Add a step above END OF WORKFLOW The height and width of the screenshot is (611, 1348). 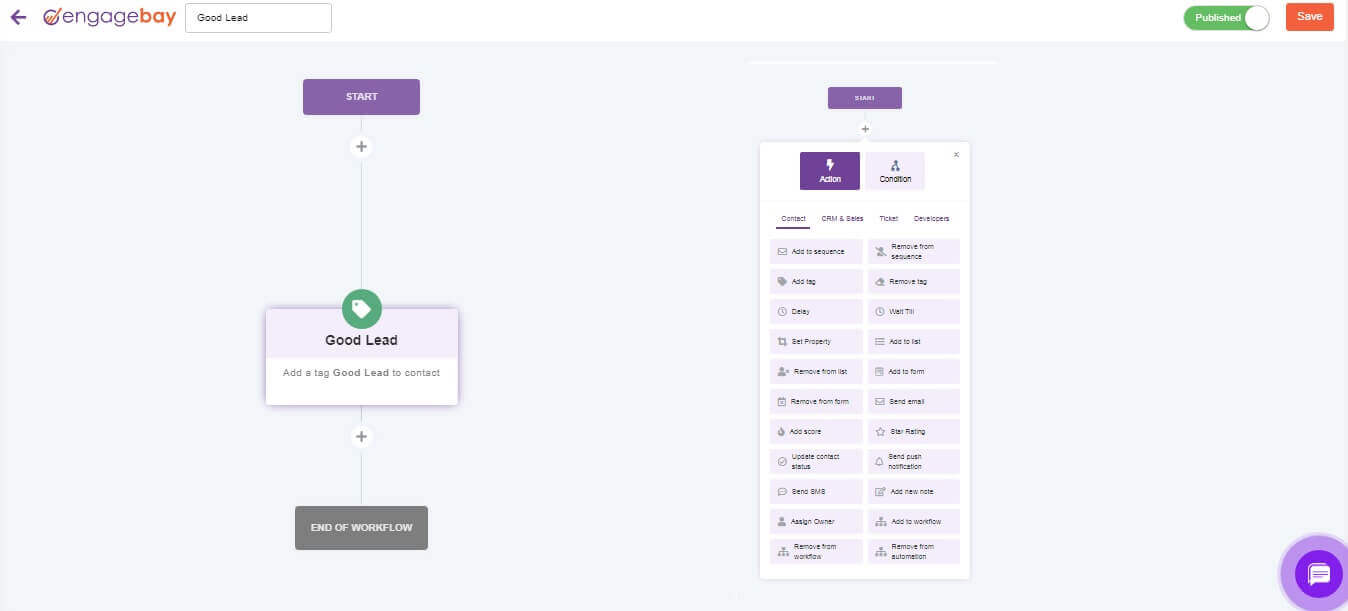[361, 436]
